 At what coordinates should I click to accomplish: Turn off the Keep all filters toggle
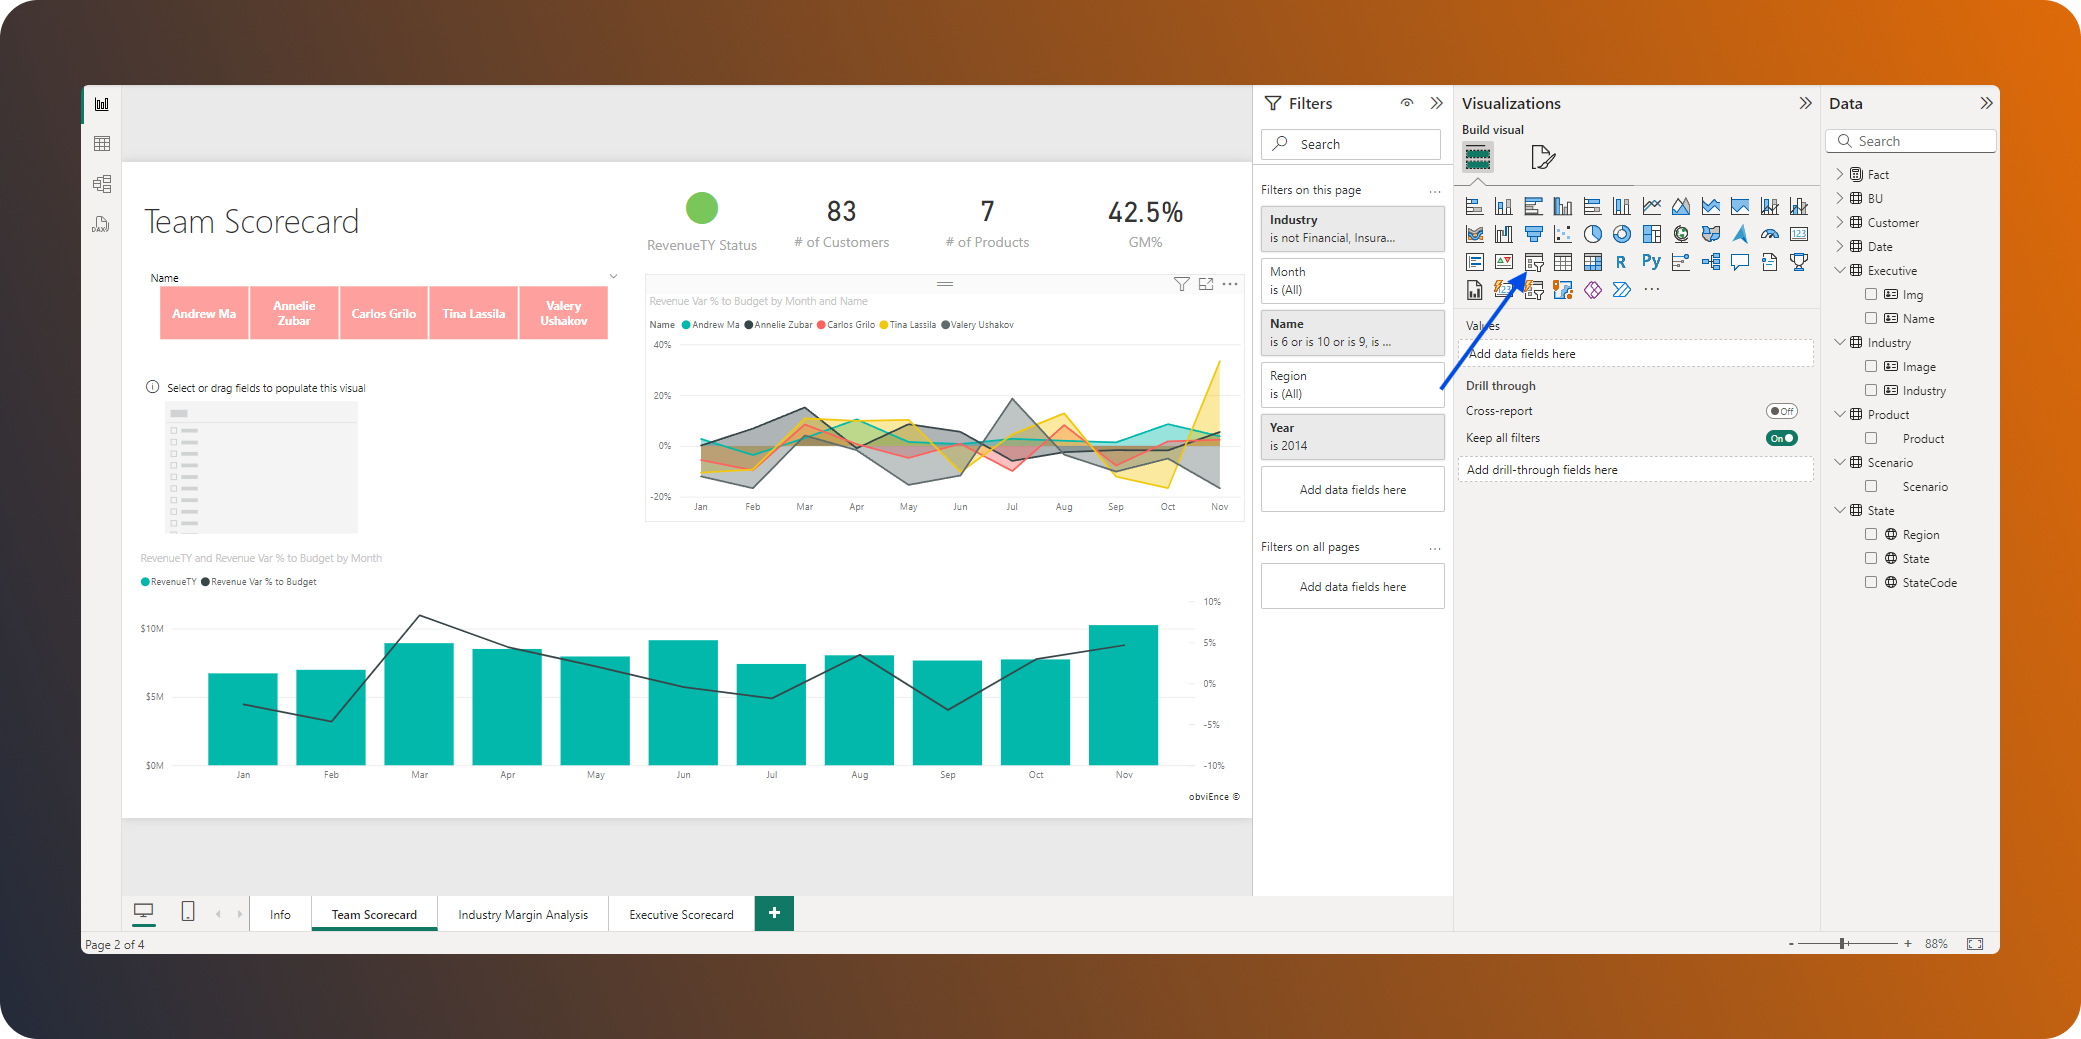click(1781, 437)
